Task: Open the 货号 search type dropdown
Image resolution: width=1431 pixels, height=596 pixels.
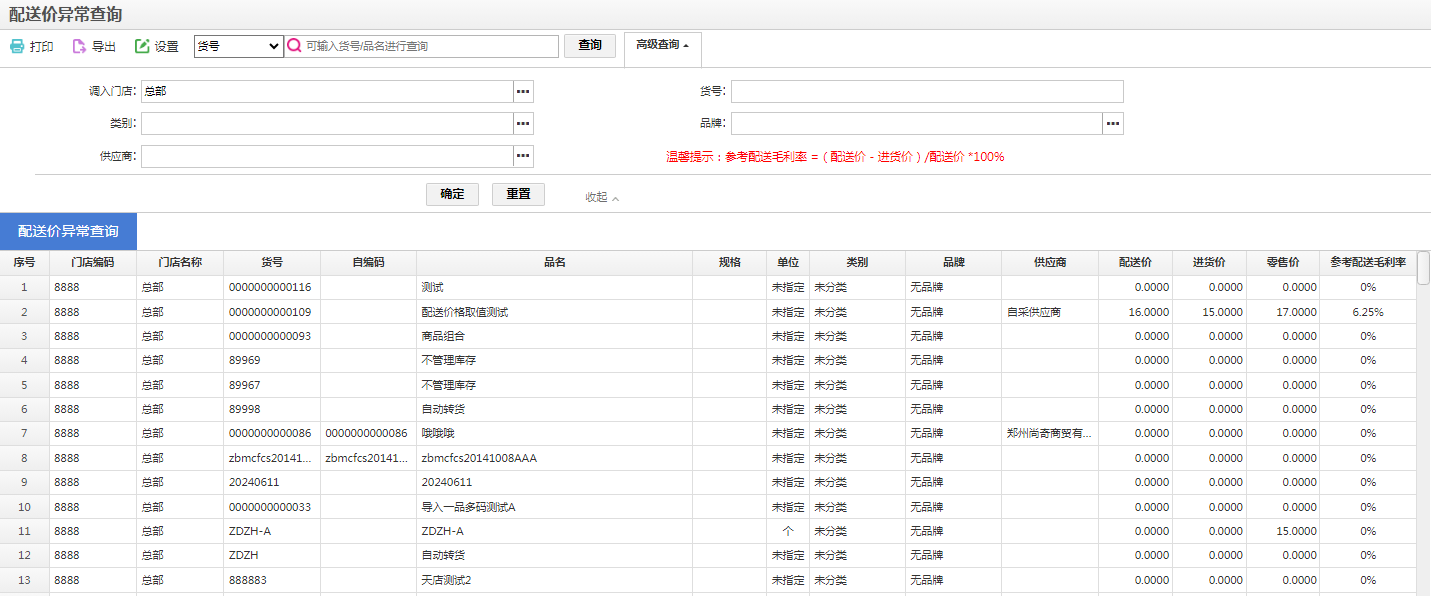Action: [x=239, y=46]
